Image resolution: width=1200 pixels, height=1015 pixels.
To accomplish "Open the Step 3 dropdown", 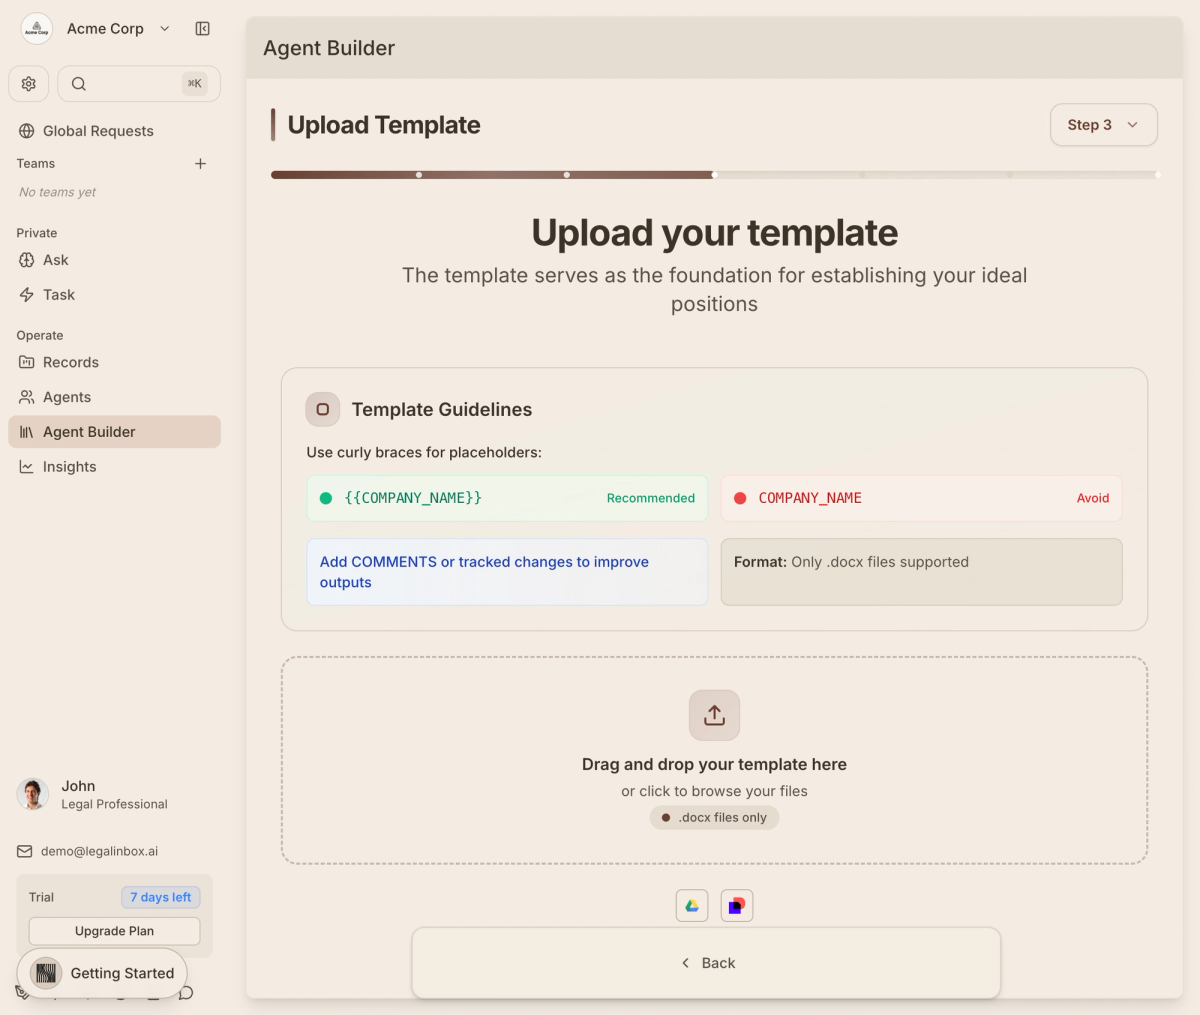I will click(1104, 125).
